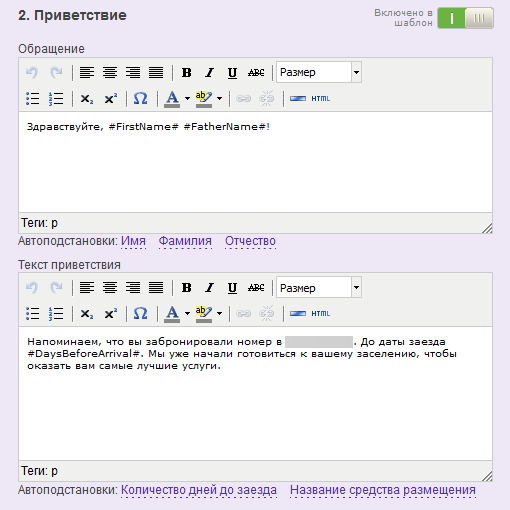Open text color arrow in Обращение editor
The width and height of the screenshot is (510, 510).
[x=187, y=98]
